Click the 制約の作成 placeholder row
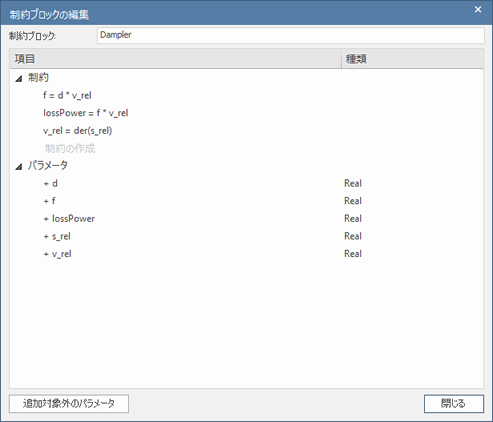The image size is (493, 422). [x=70, y=148]
